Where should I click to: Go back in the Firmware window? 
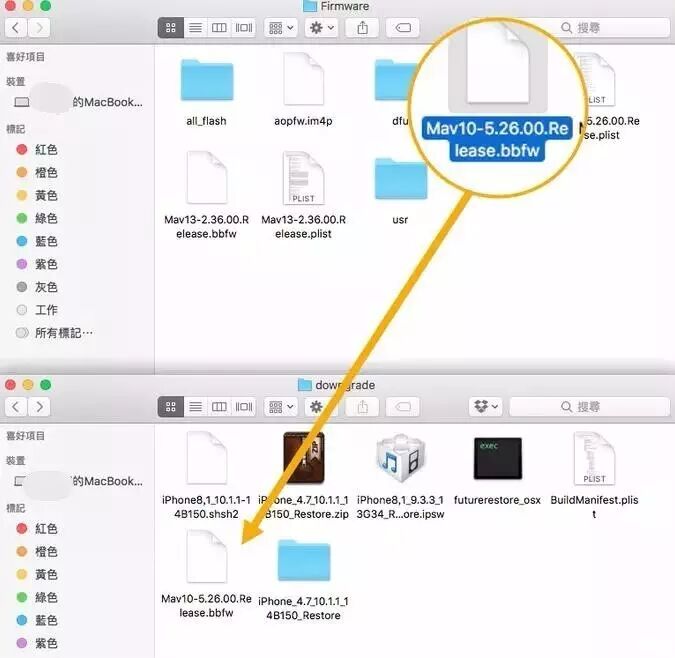click(16, 28)
